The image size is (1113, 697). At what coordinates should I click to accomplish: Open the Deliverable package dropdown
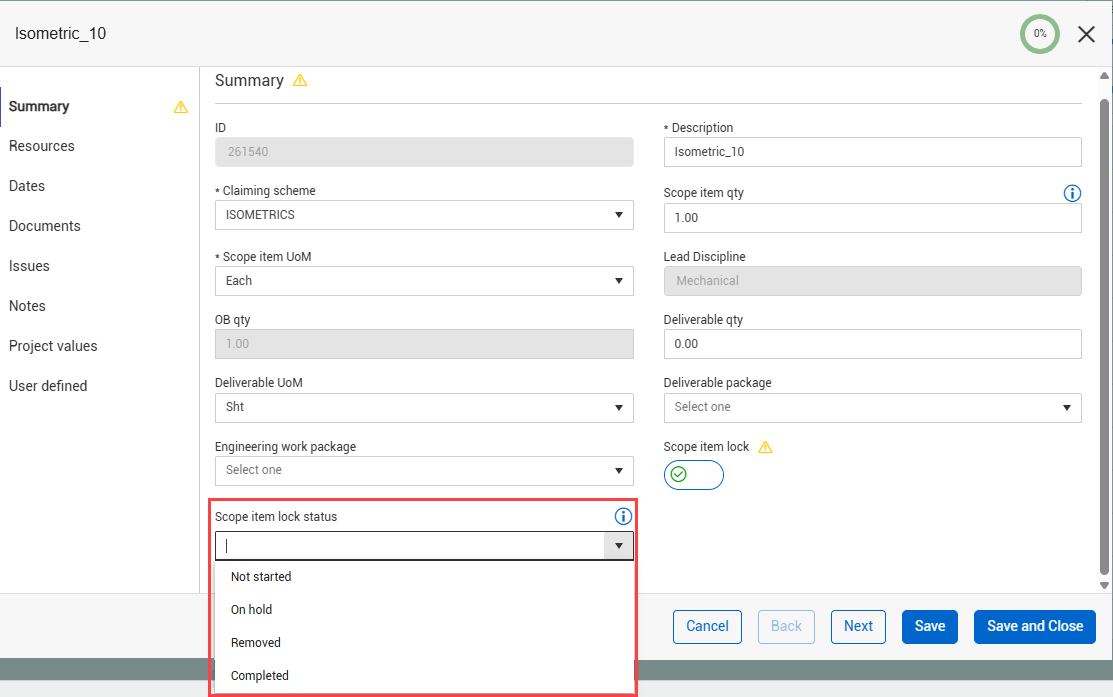(x=872, y=407)
